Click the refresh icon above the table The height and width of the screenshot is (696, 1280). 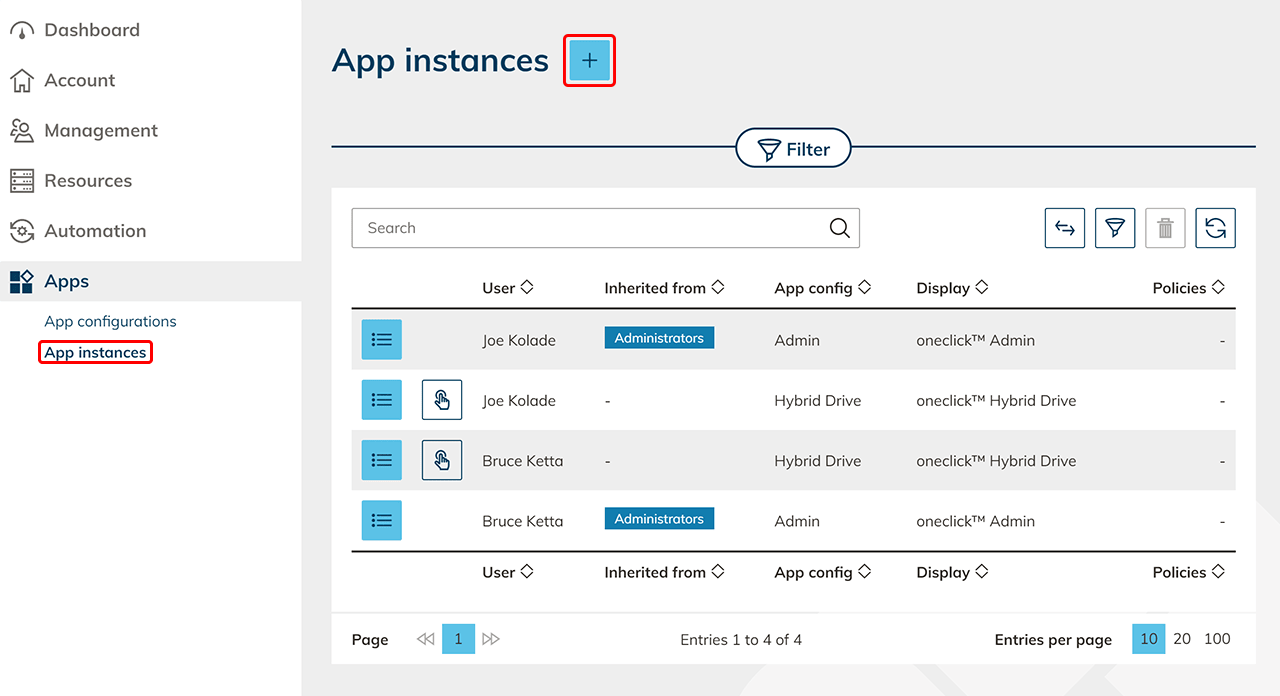pyautogui.click(x=1215, y=228)
